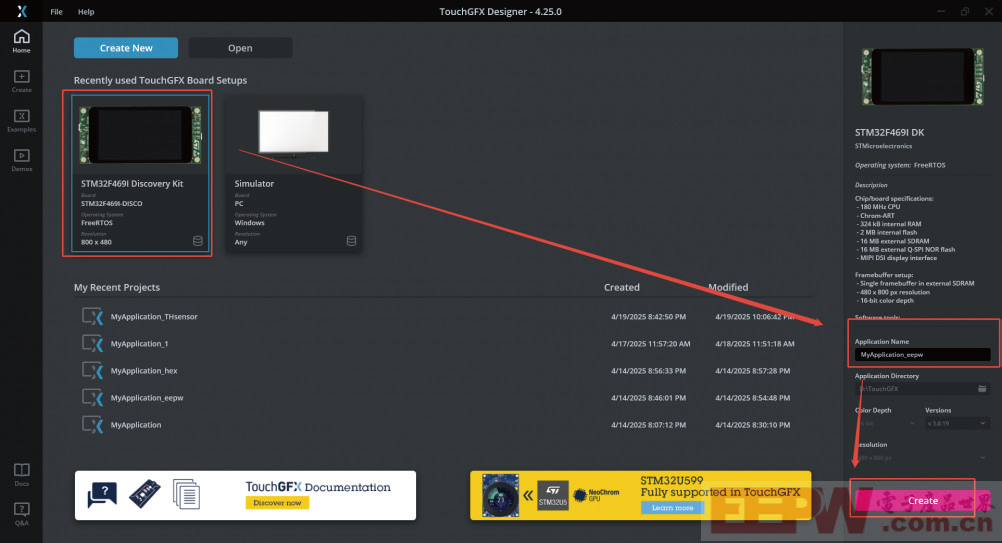The height and width of the screenshot is (543, 1002).
Task: Open Q&A from the sidebar
Action: click(21, 514)
